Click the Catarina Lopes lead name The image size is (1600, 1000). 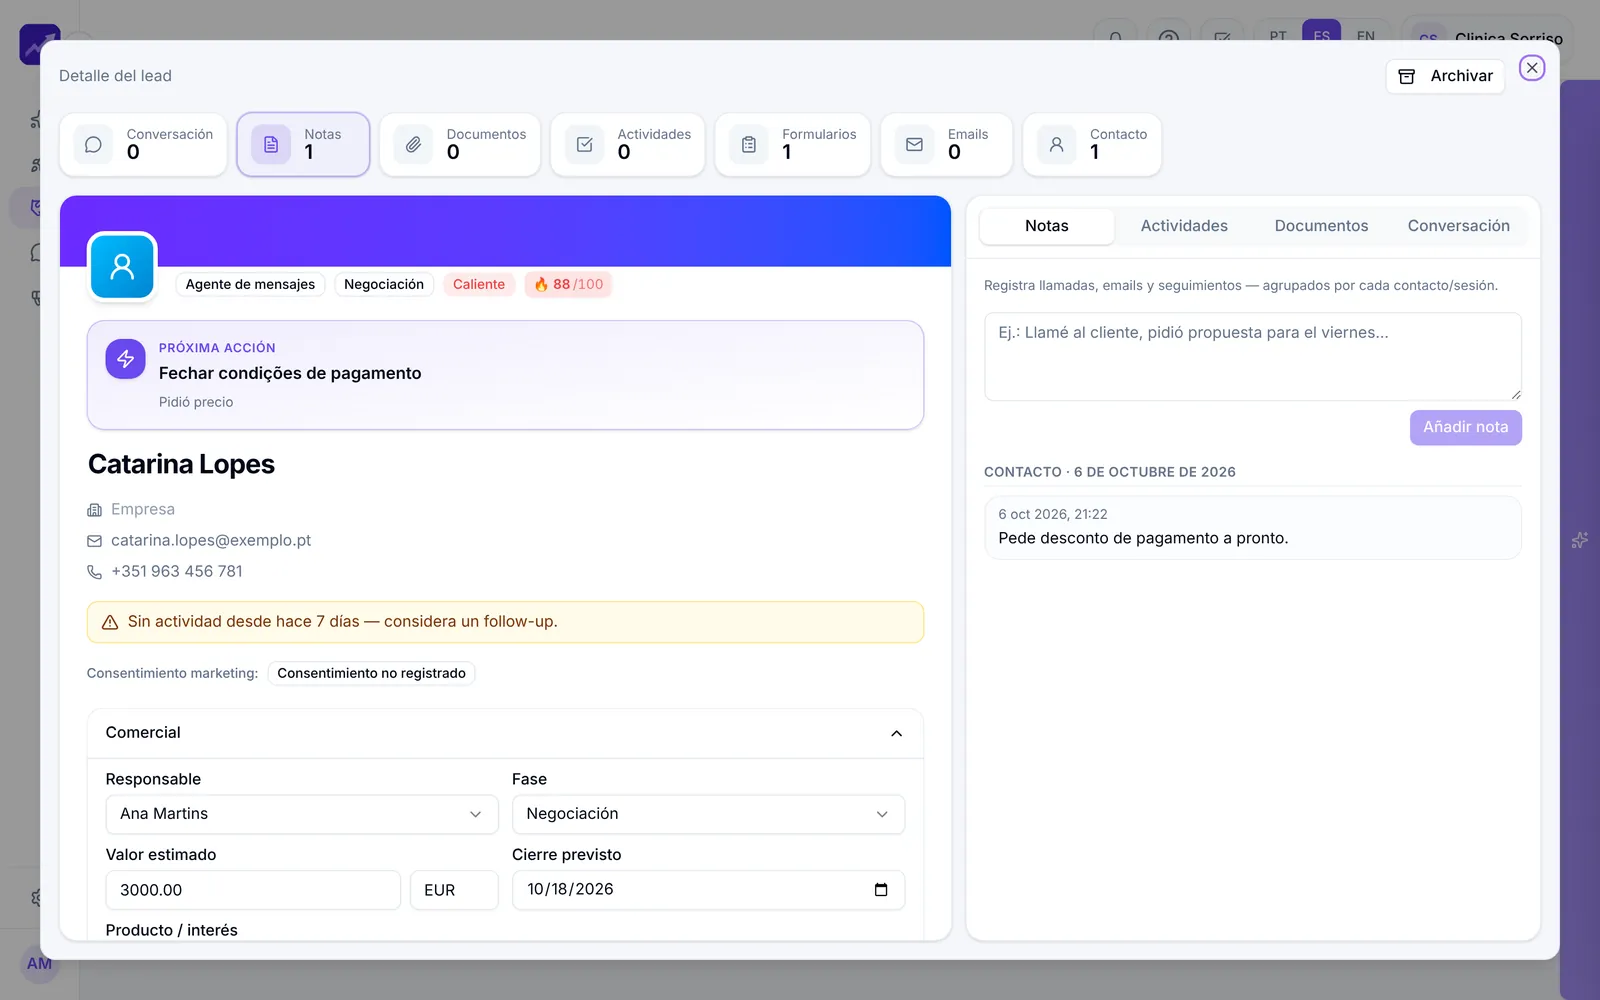(x=181, y=465)
